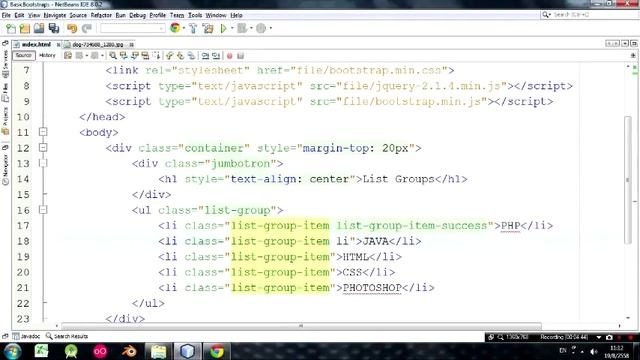Click the red Start Macro Recording icon
This screenshot has width=640, height=360.
[230, 56]
